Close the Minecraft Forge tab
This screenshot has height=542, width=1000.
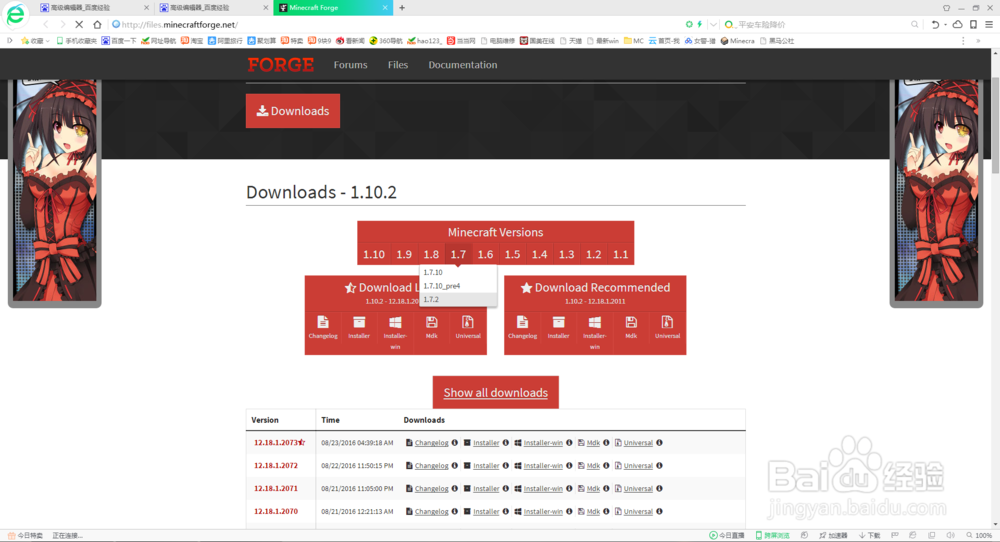tap(385, 8)
